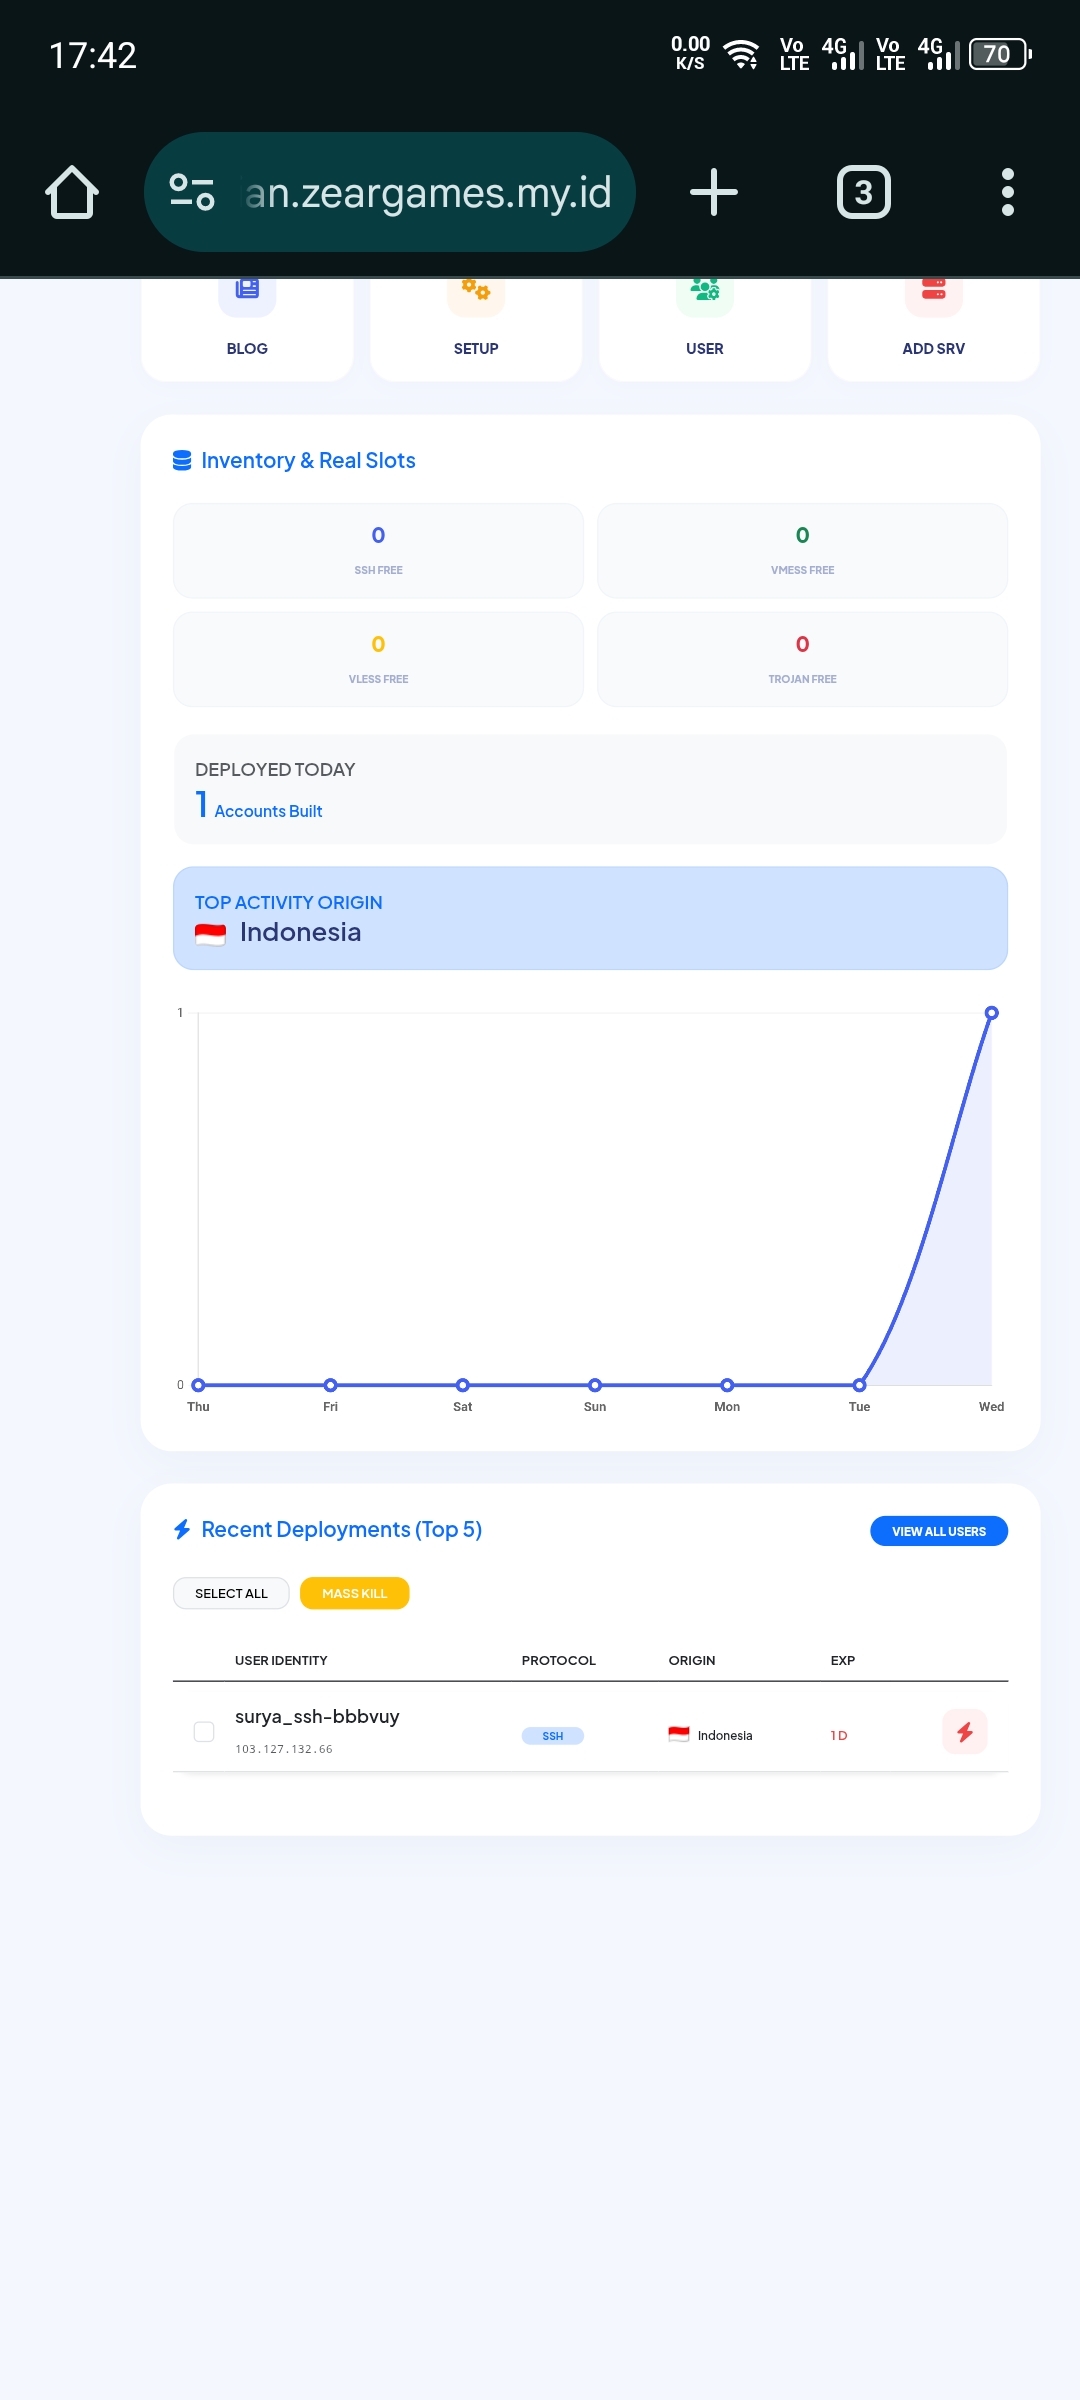Open the browser three-dot menu
Screen dimensions: 1080x2400
1007,192
